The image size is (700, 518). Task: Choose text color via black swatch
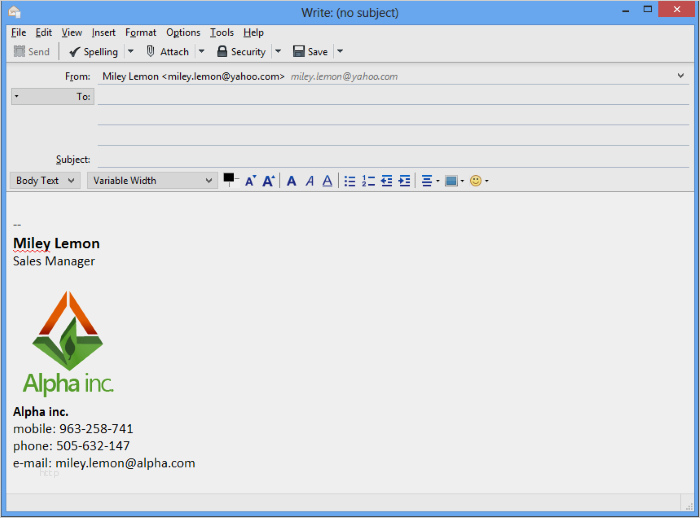[229, 178]
